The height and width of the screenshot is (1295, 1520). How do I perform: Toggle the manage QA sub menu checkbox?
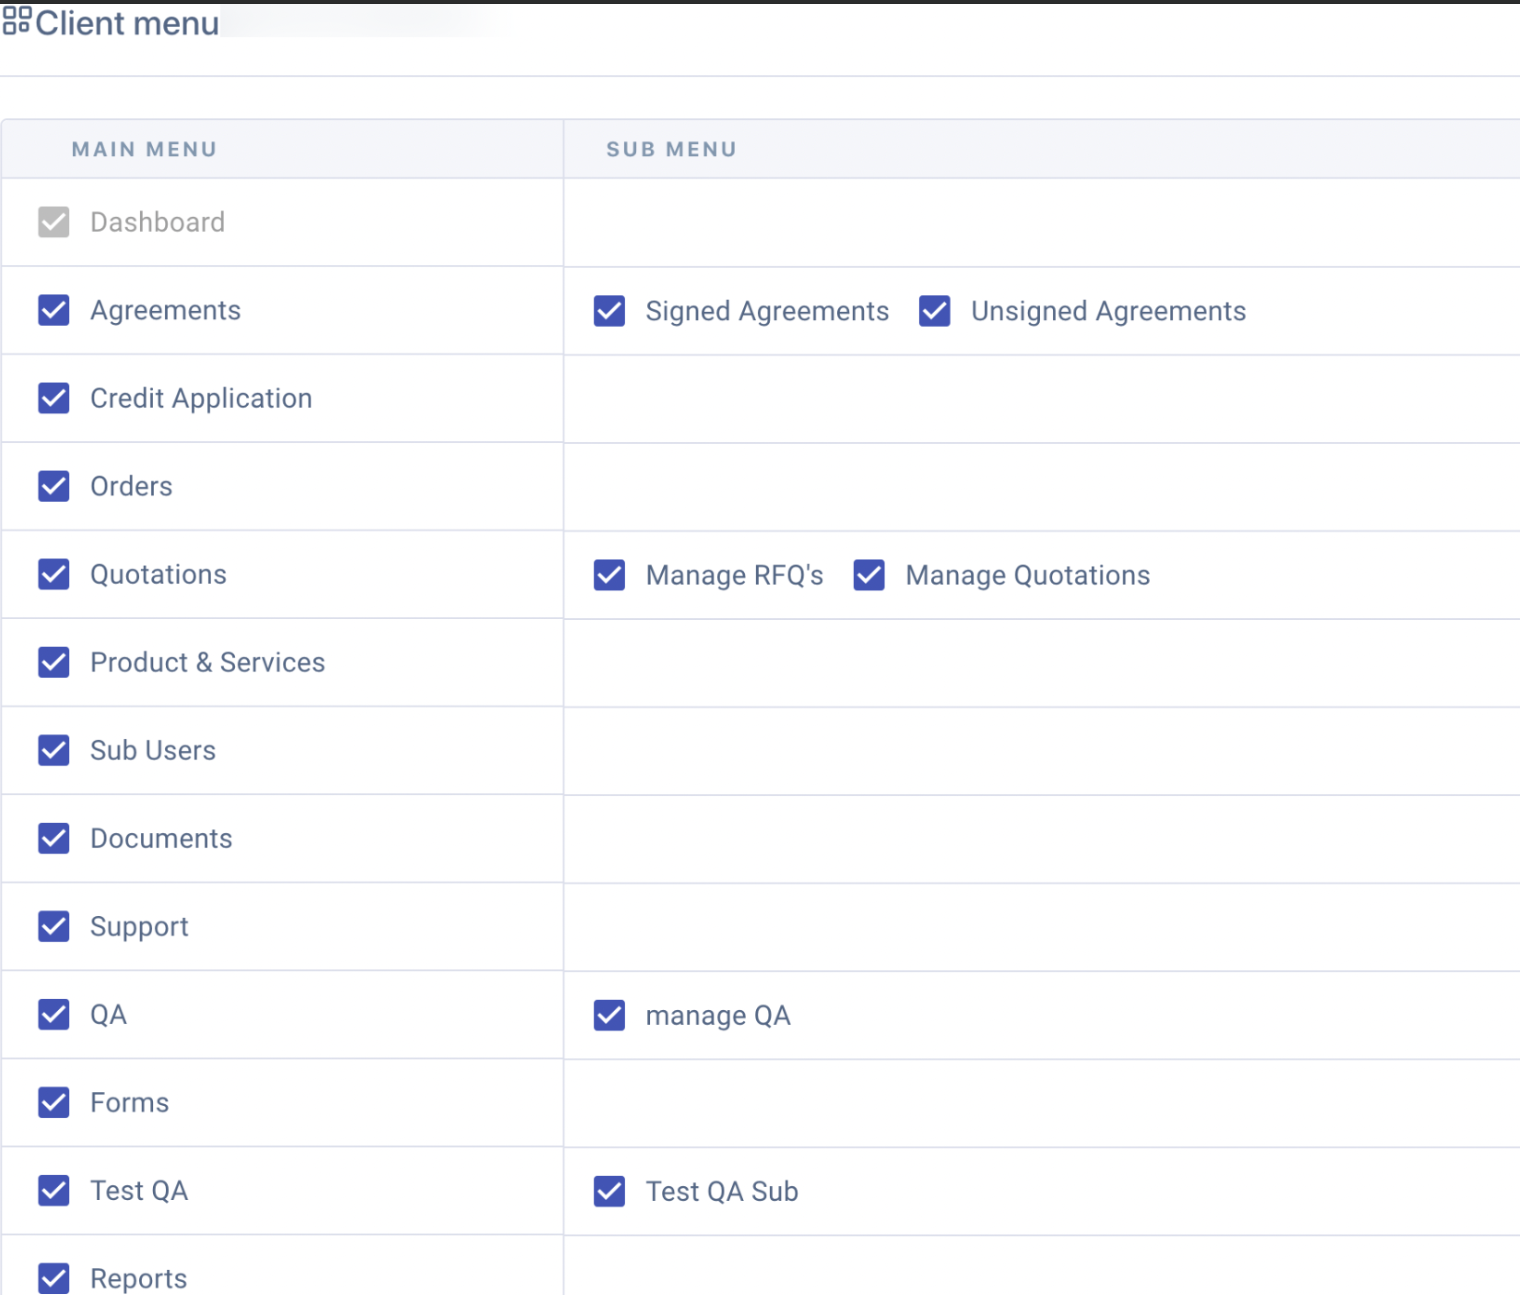click(x=609, y=1015)
